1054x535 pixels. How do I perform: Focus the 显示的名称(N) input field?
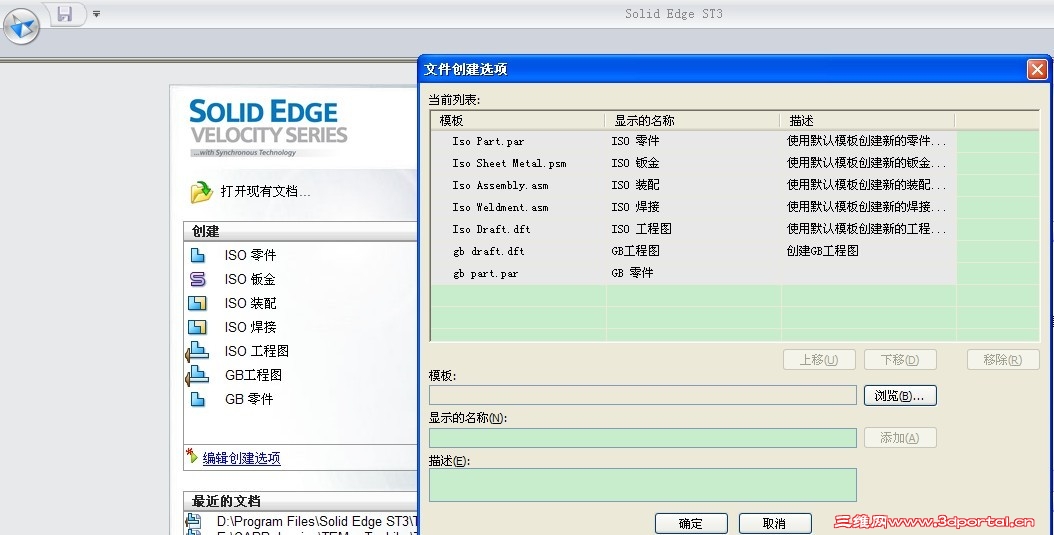(x=643, y=438)
